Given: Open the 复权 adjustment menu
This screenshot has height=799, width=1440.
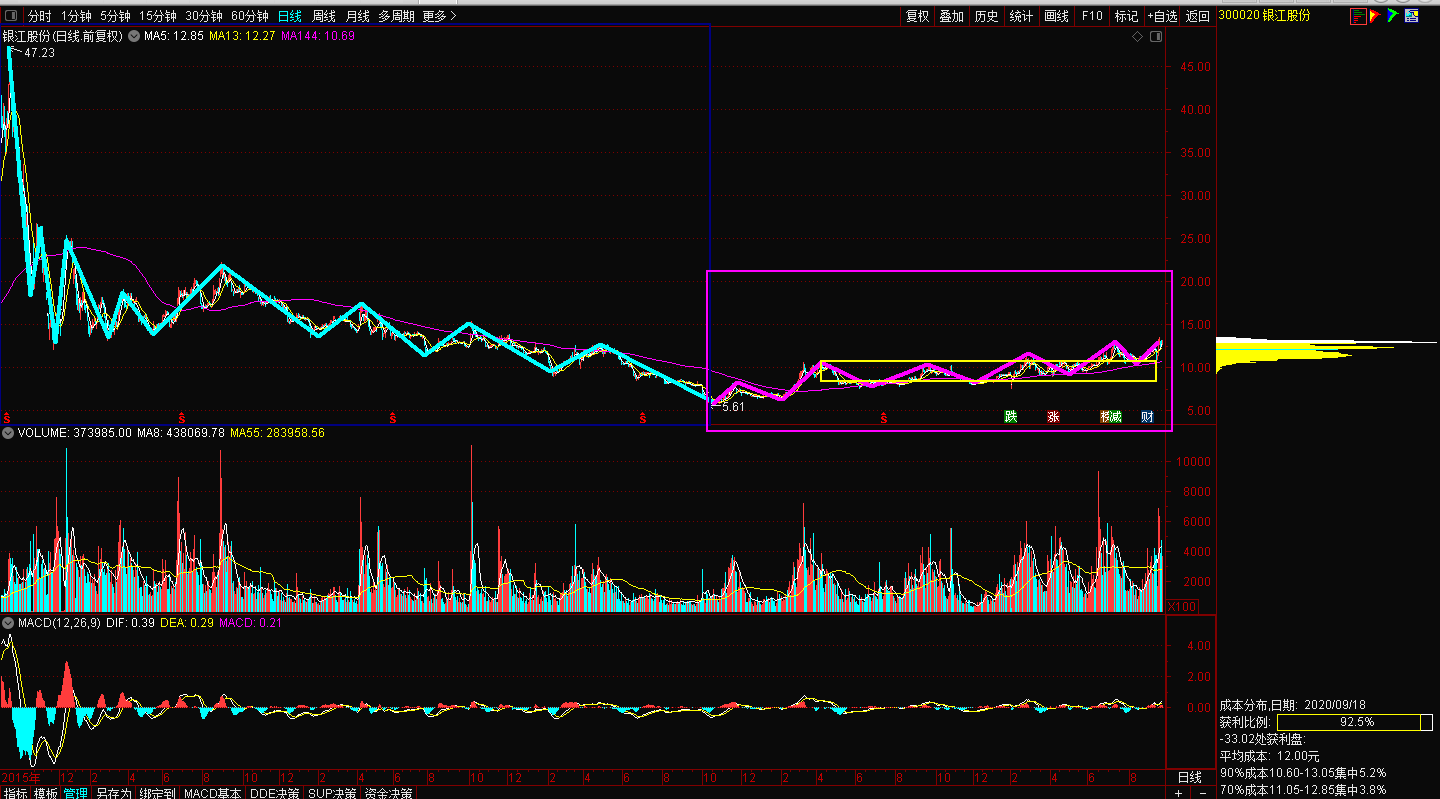Looking at the screenshot, I should pos(918,16).
